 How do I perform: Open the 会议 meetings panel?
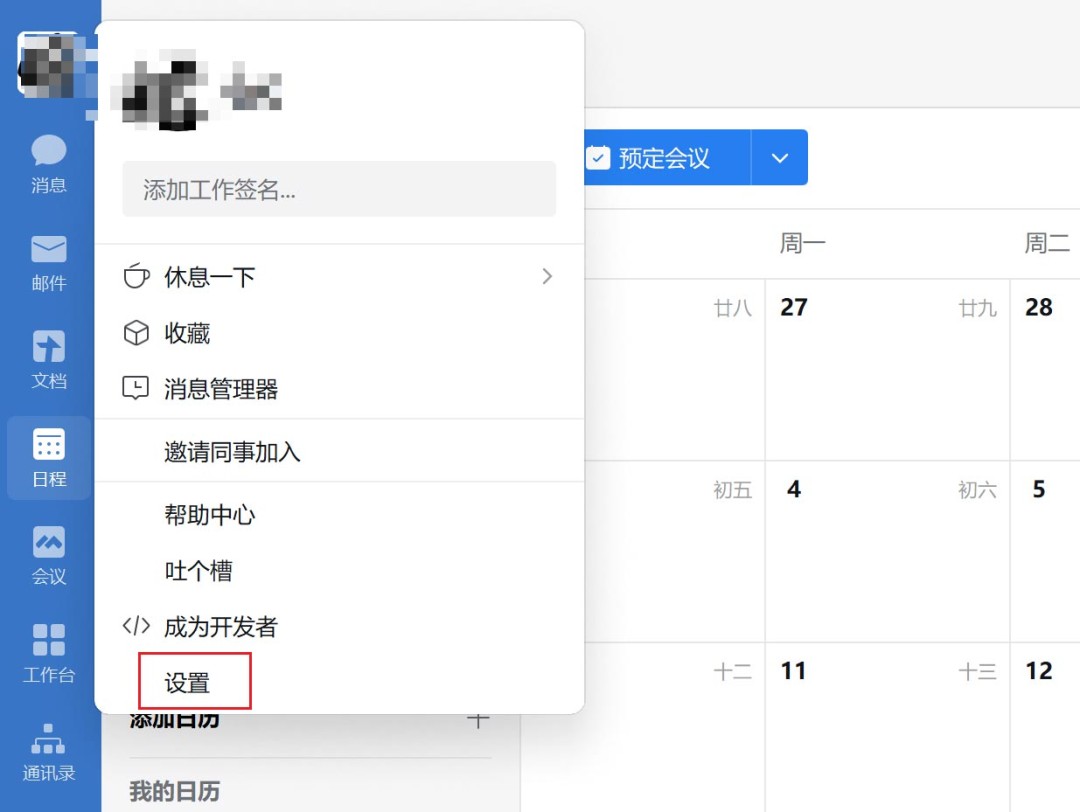click(47, 556)
